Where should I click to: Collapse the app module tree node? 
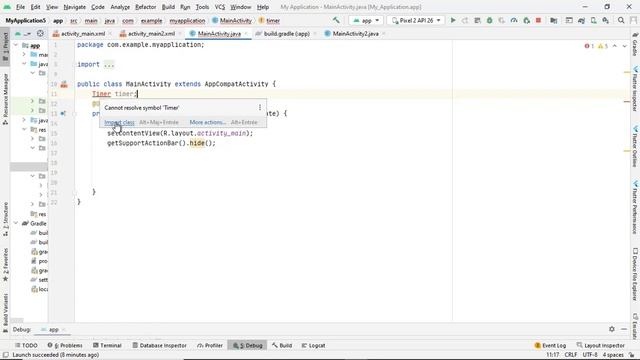click(x=16, y=45)
